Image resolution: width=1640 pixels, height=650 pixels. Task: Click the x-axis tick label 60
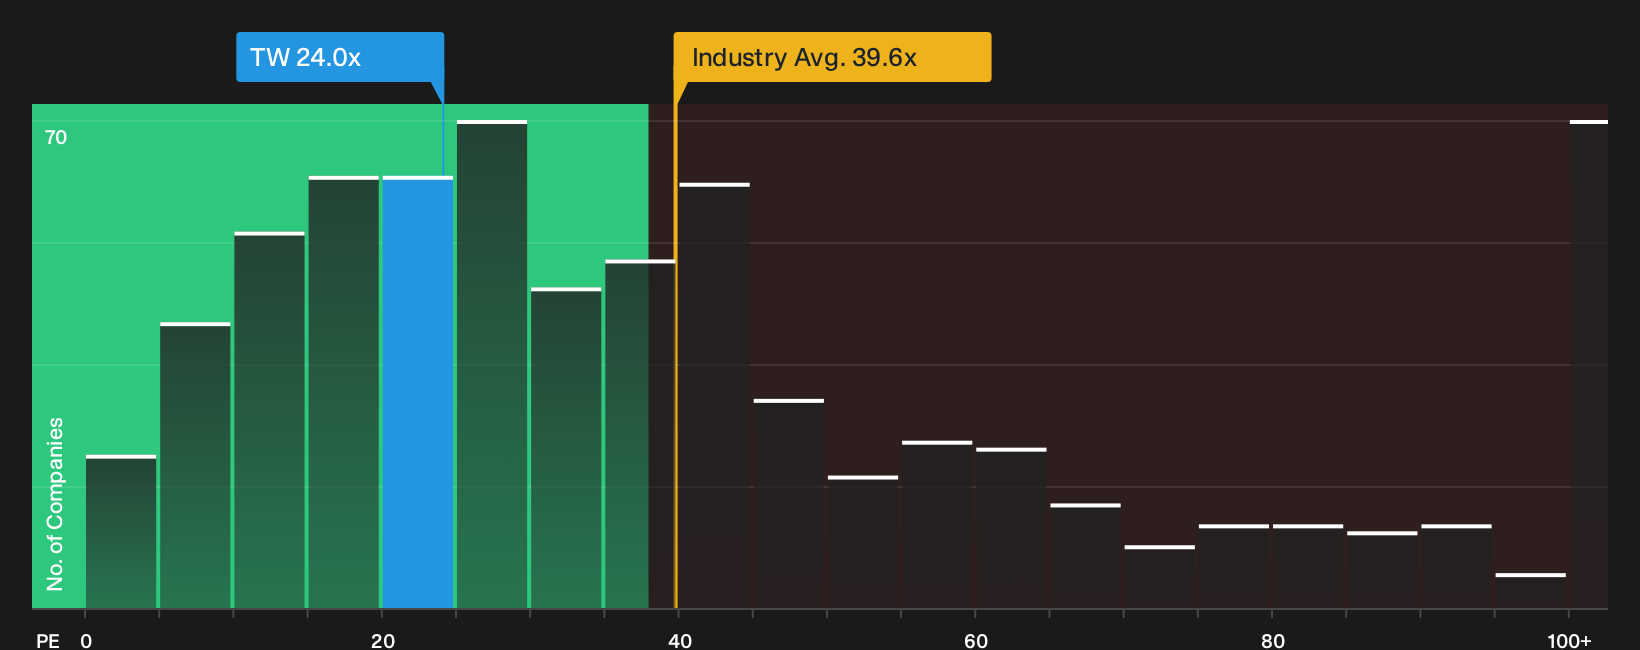(976, 641)
